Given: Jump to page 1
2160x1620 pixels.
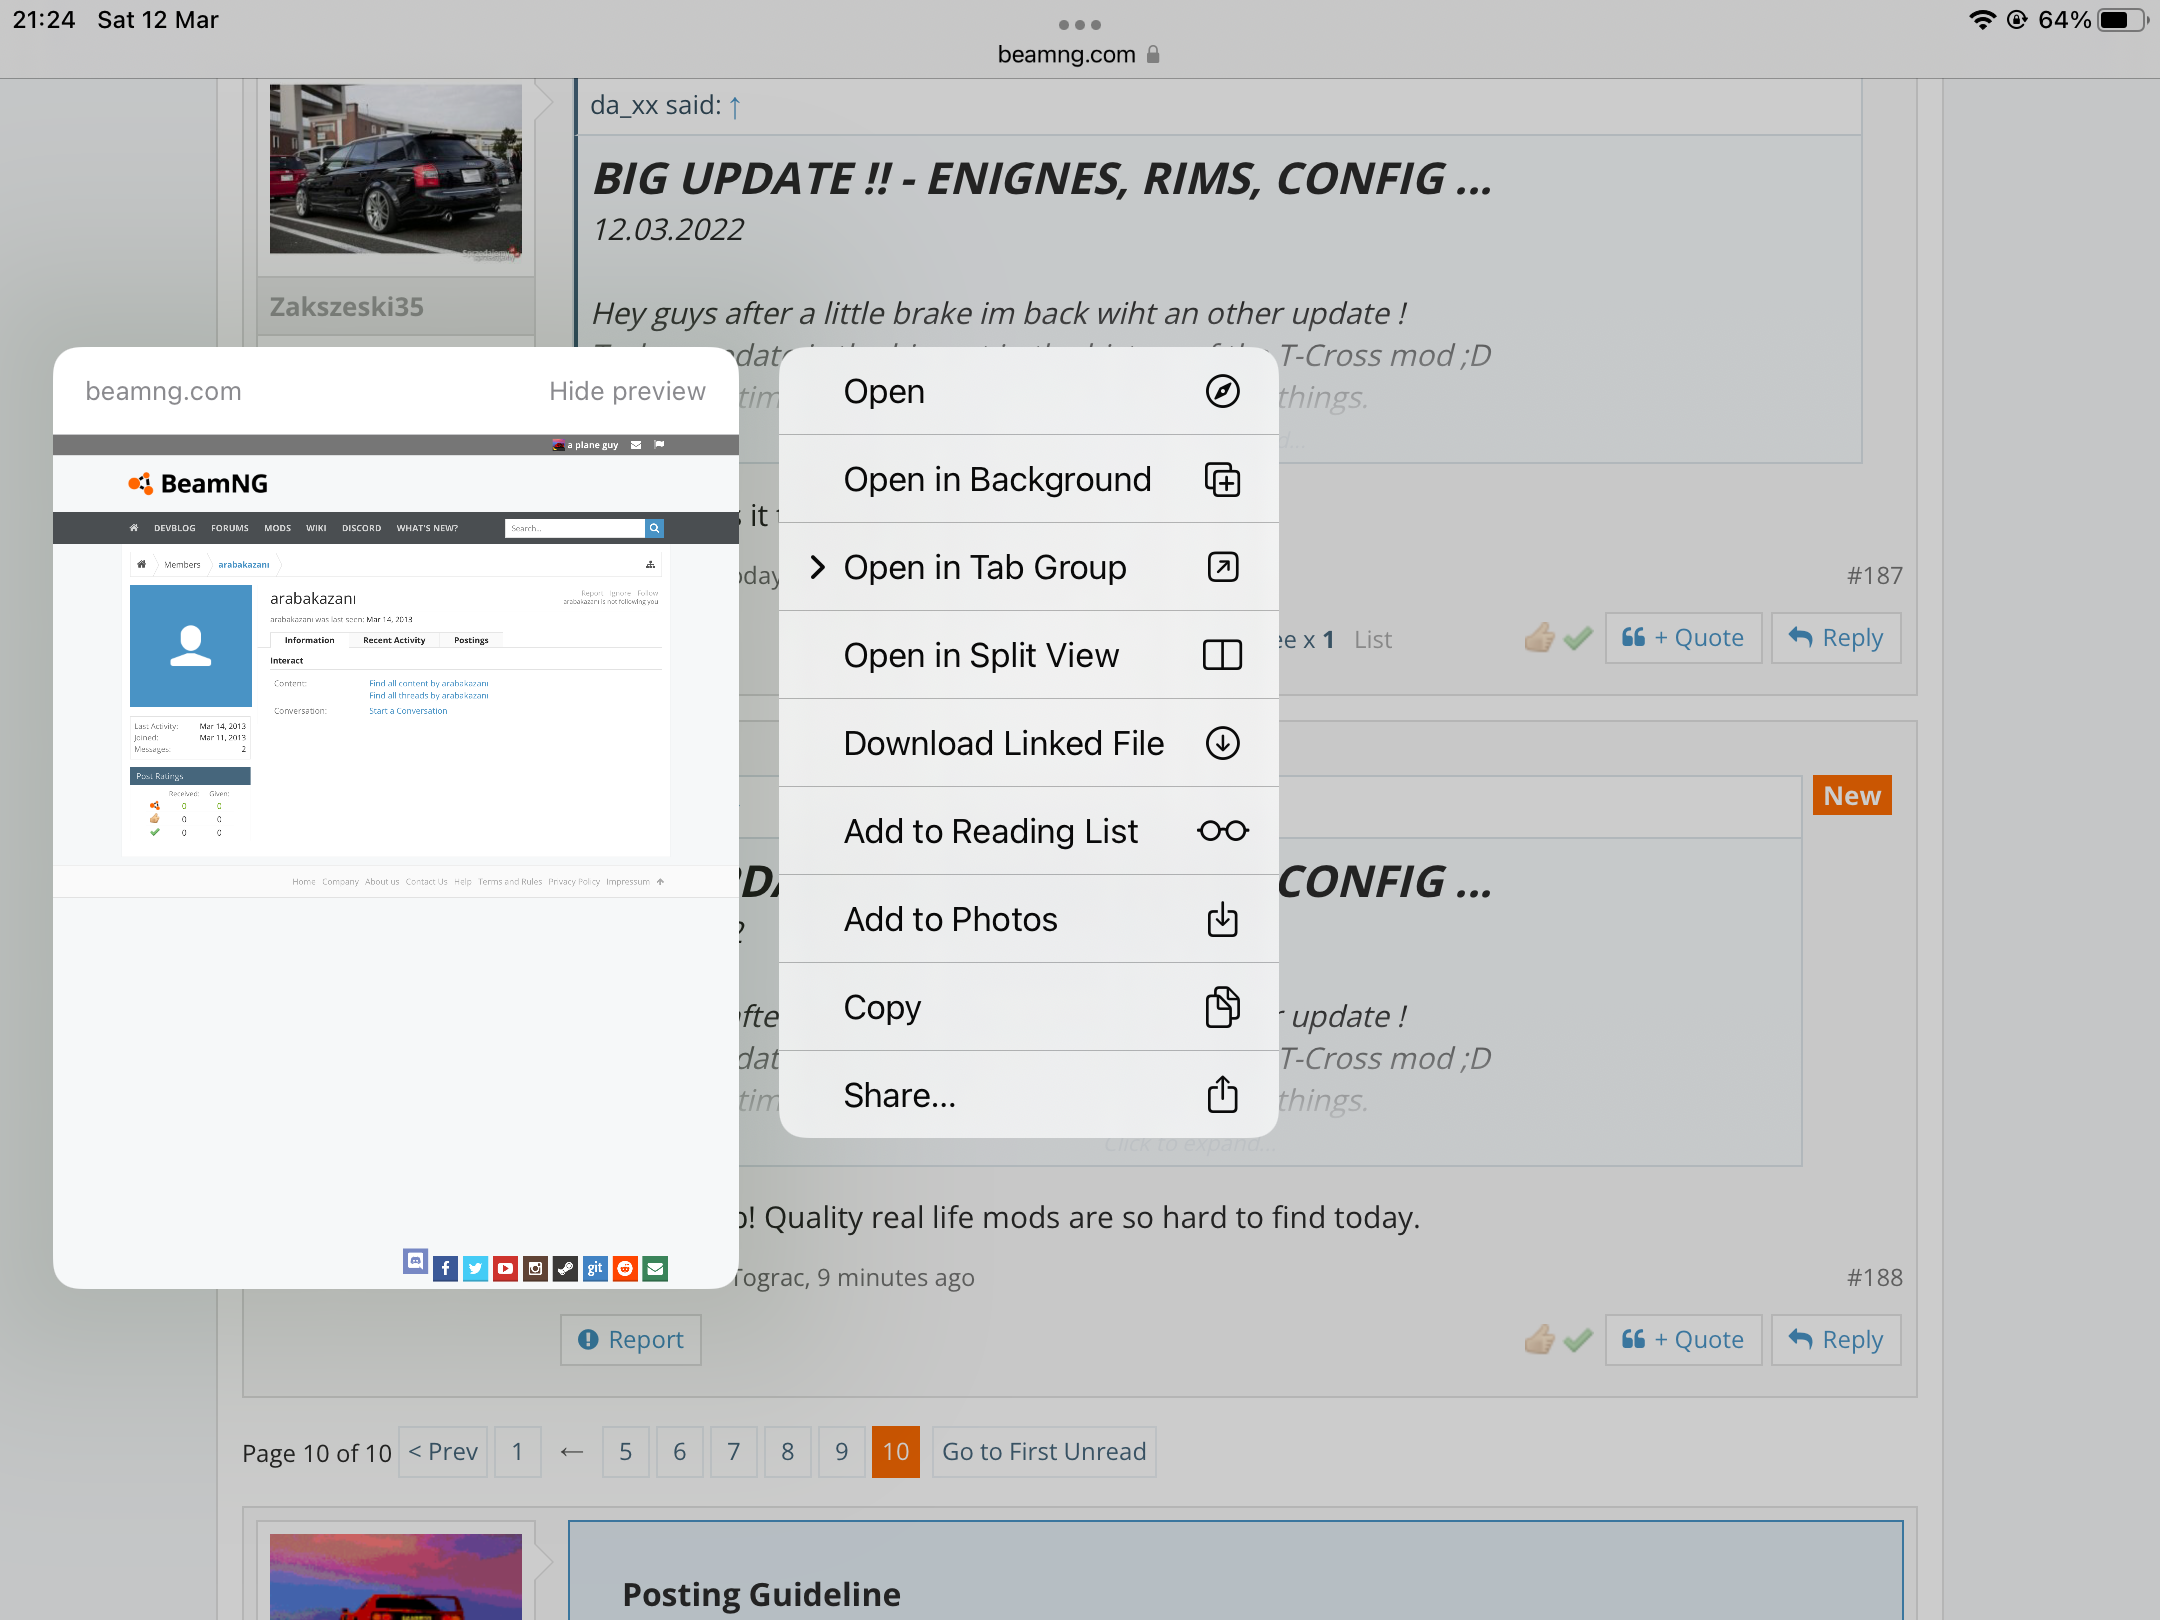Looking at the screenshot, I should [x=517, y=1452].
